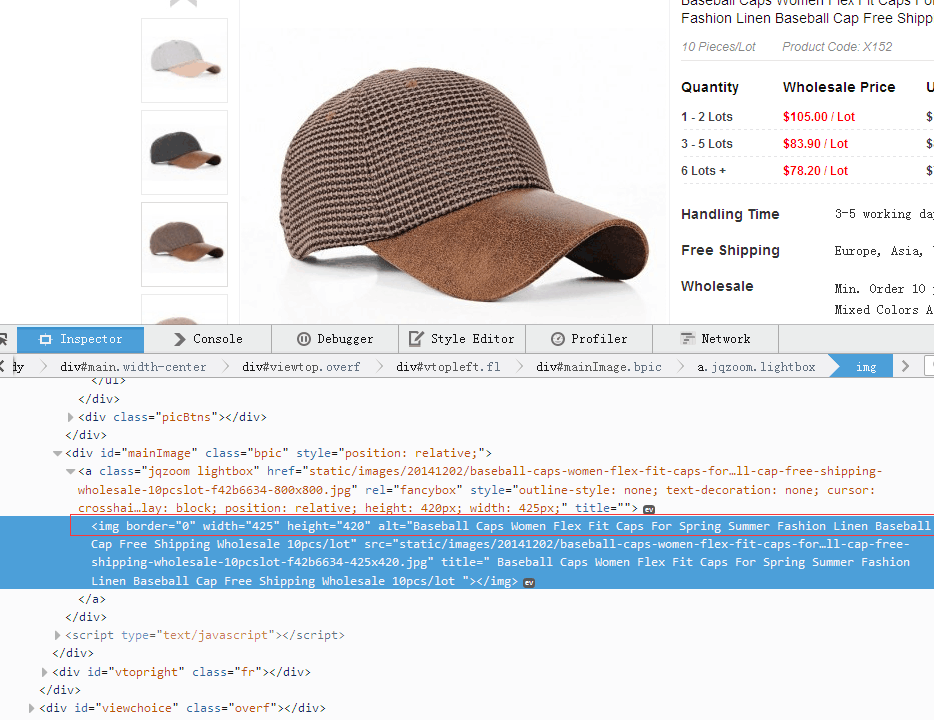
Task: Collapse the mainImage div node
Action: (x=57, y=453)
